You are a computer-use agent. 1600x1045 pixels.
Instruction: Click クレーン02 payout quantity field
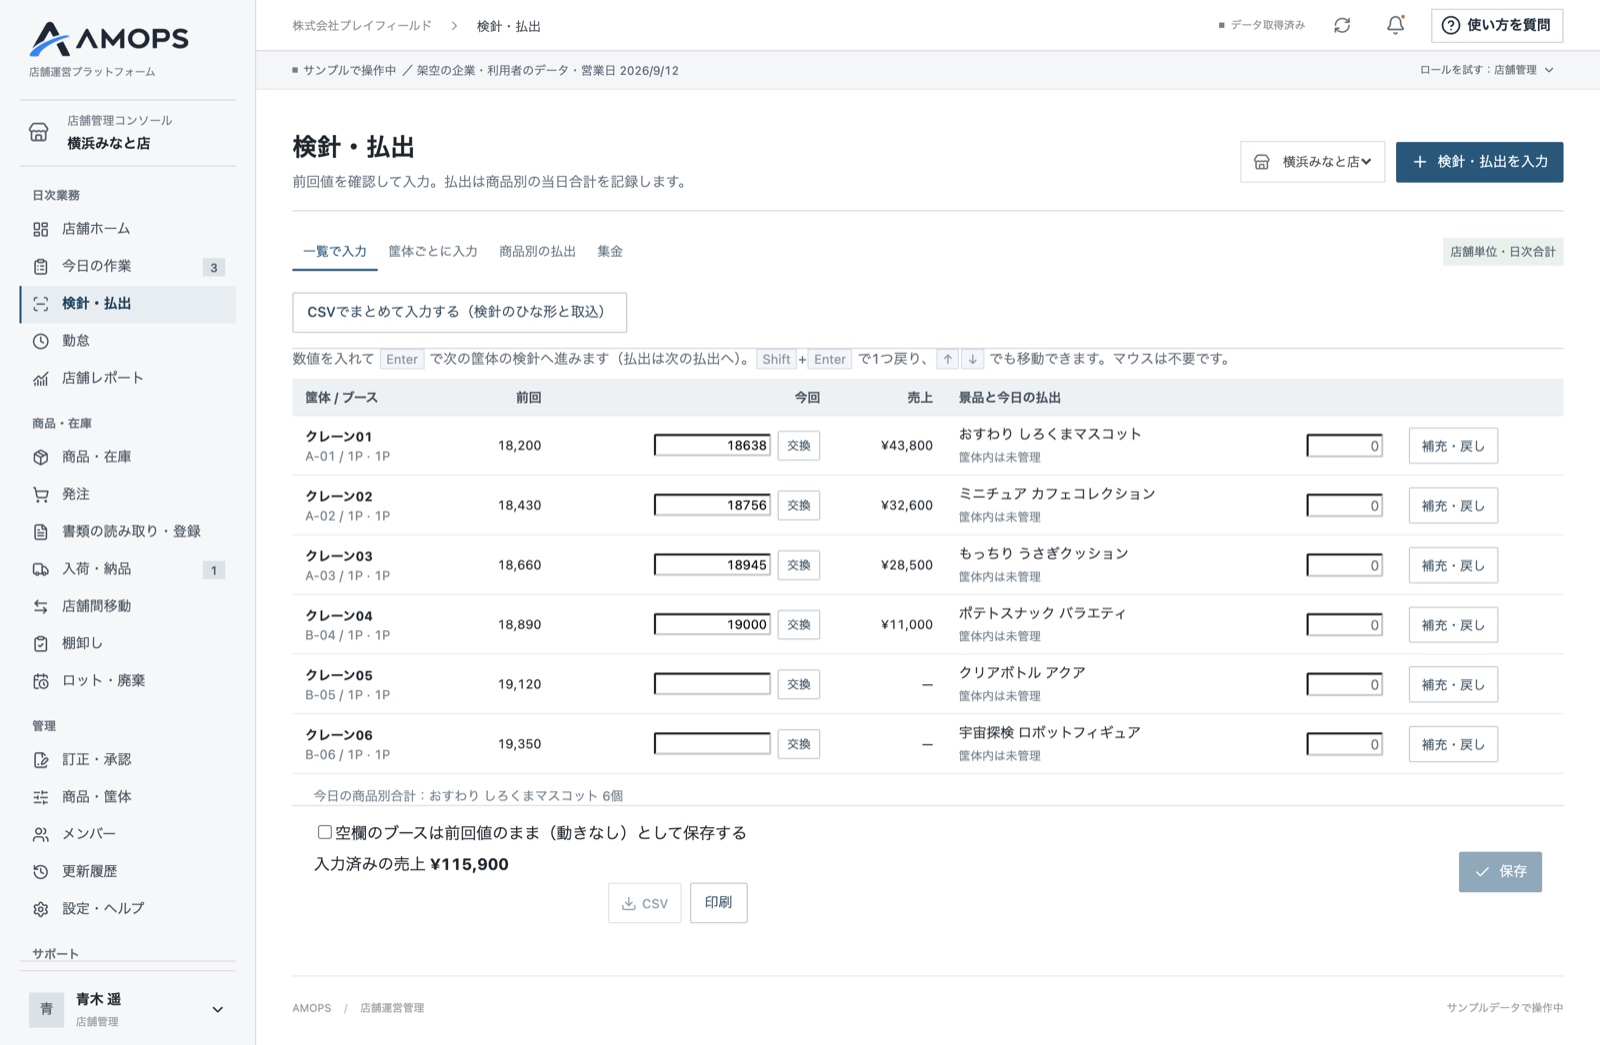1344,506
